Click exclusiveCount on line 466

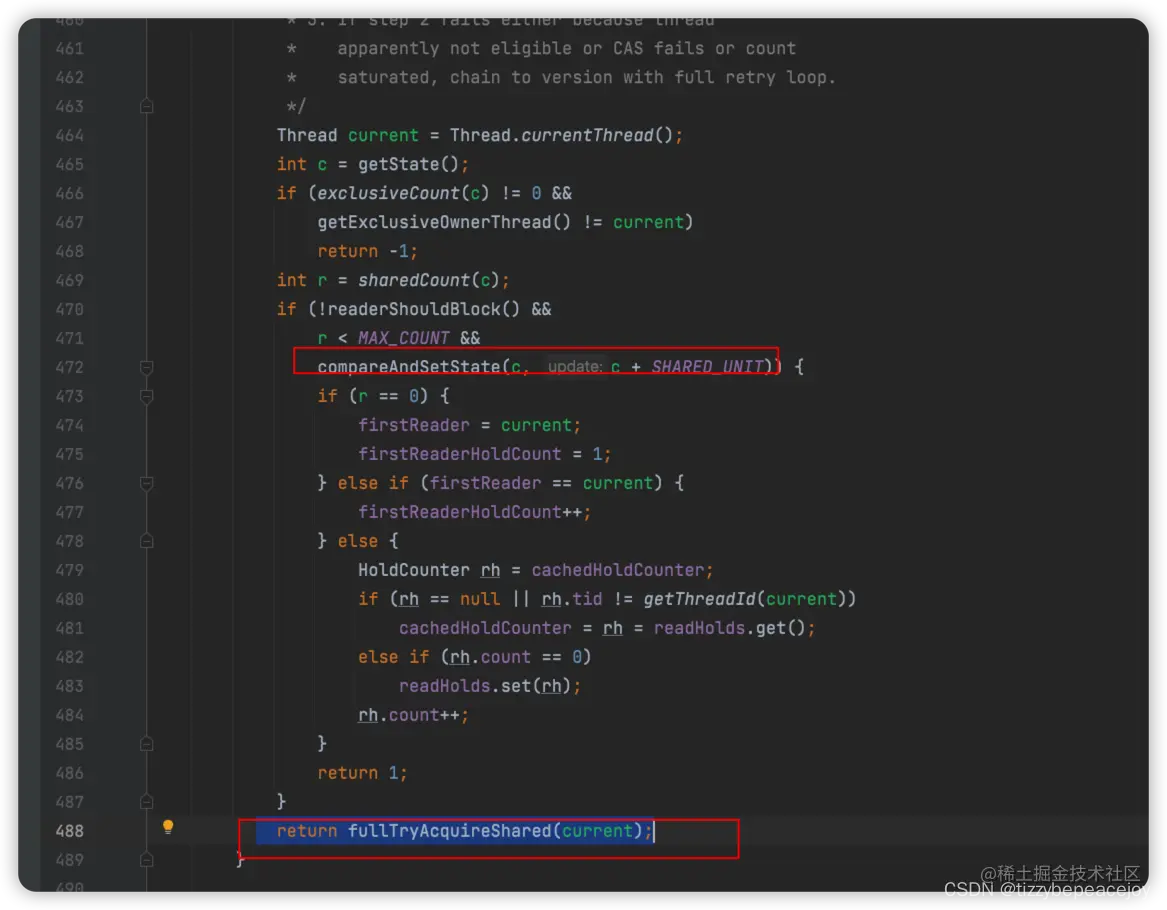tap(389, 193)
